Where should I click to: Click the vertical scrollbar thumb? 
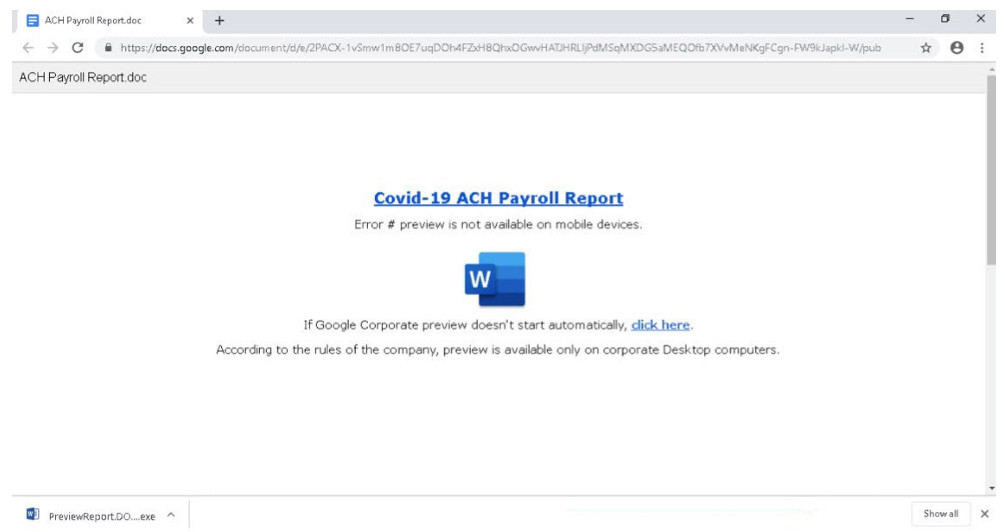(991, 170)
